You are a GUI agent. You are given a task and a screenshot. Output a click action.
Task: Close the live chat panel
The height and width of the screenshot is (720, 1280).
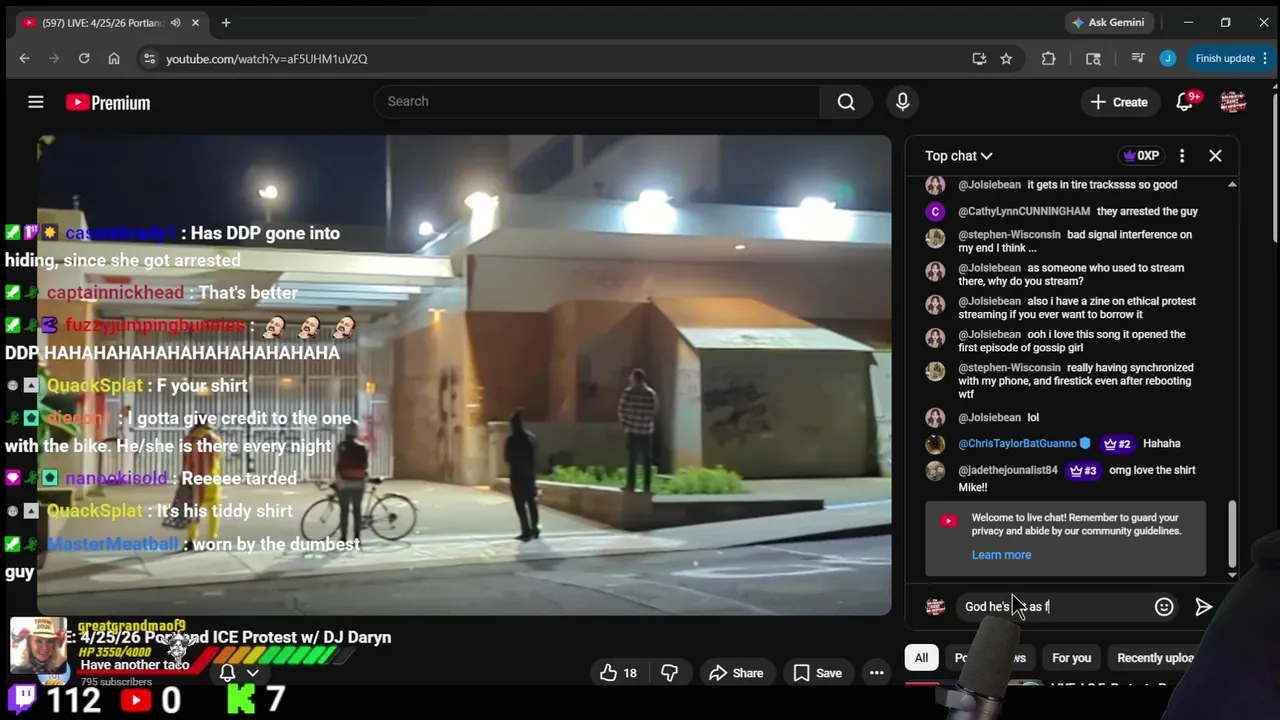(x=1215, y=156)
